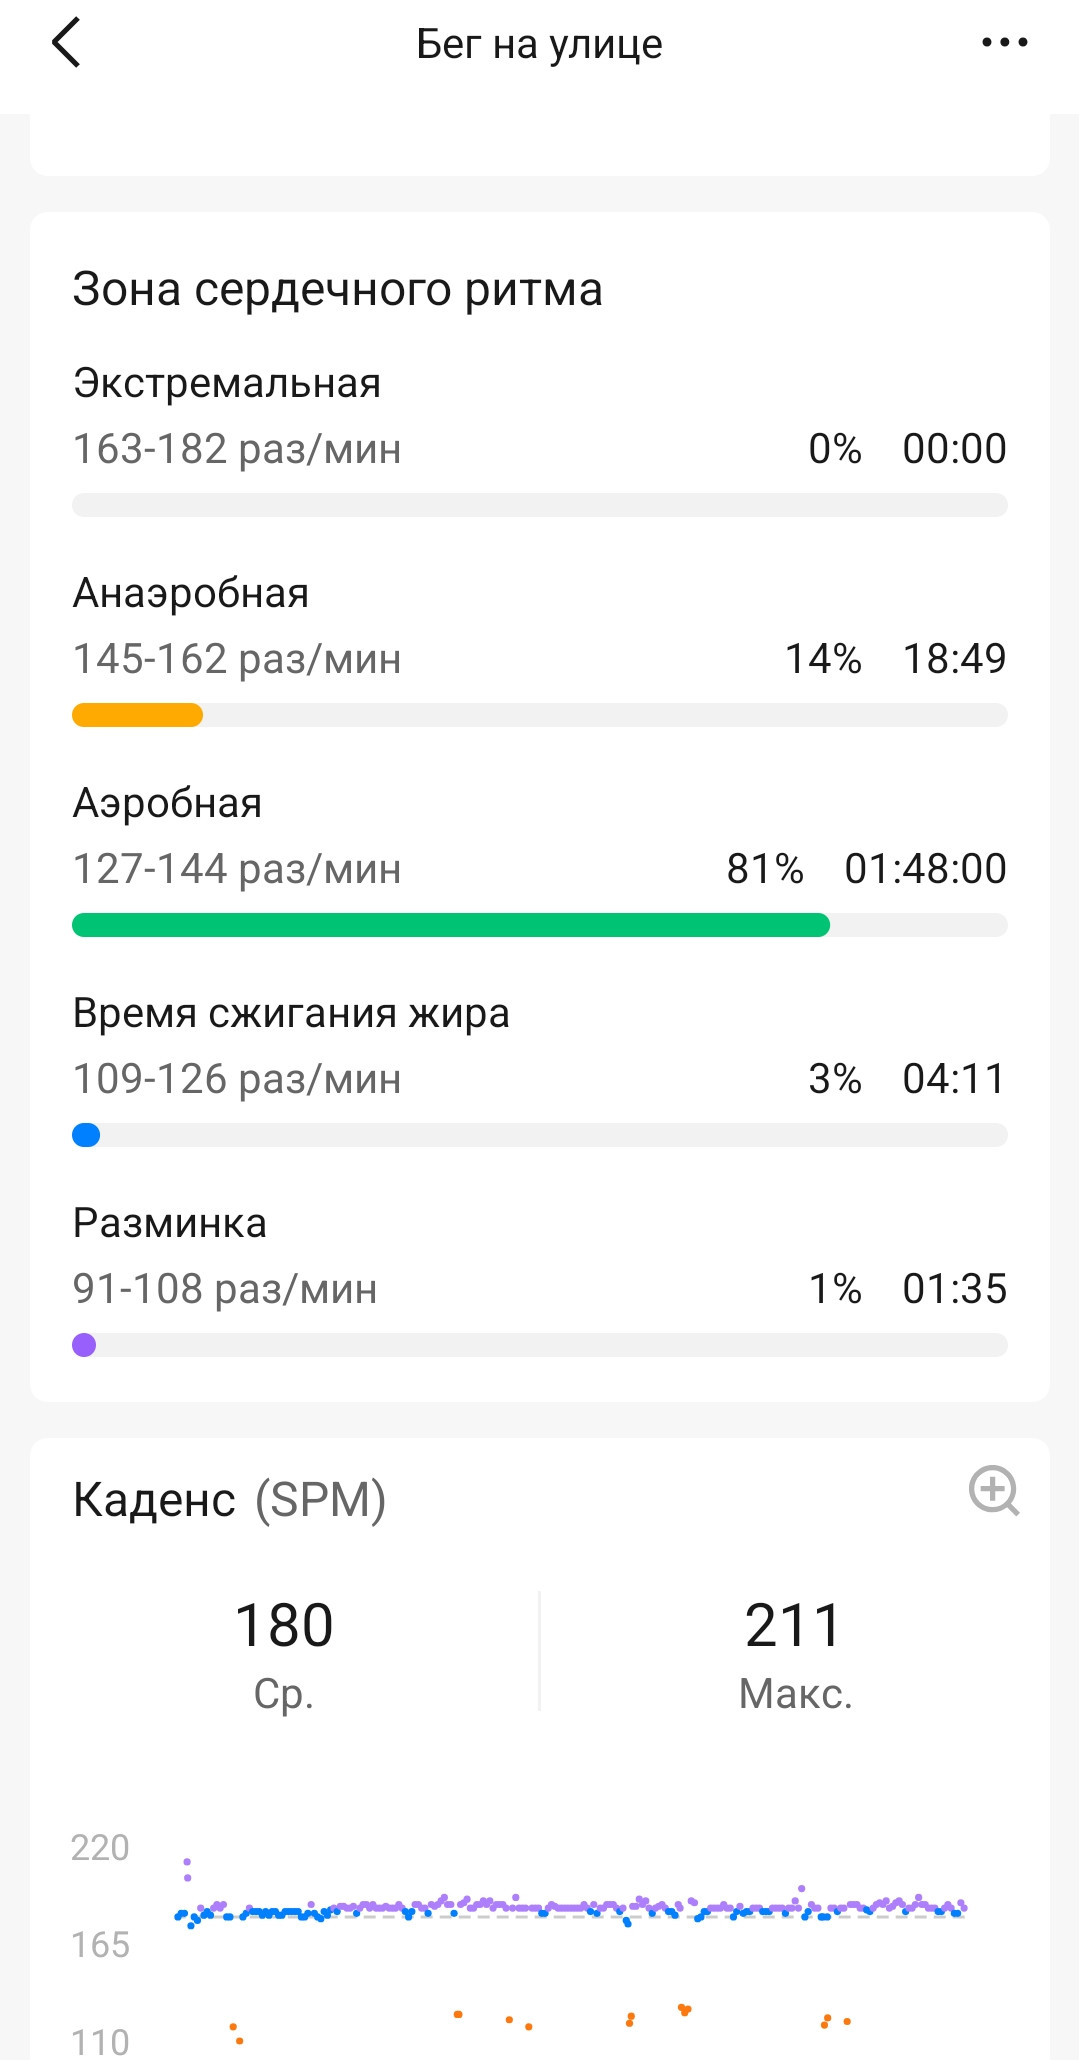The height and width of the screenshot is (2060, 1079).
Task: Tap the "Экстремальная" zone label
Action: click(227, 383)
